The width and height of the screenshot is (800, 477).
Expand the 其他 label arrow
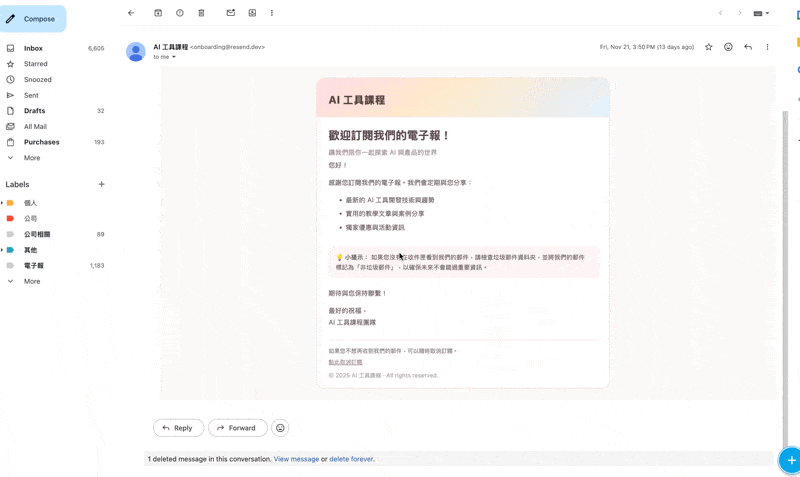(x=2, y=250)
